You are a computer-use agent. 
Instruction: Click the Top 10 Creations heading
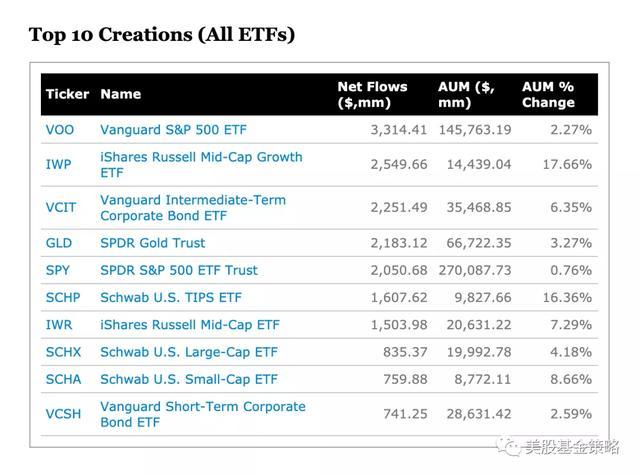click(161, 35)
